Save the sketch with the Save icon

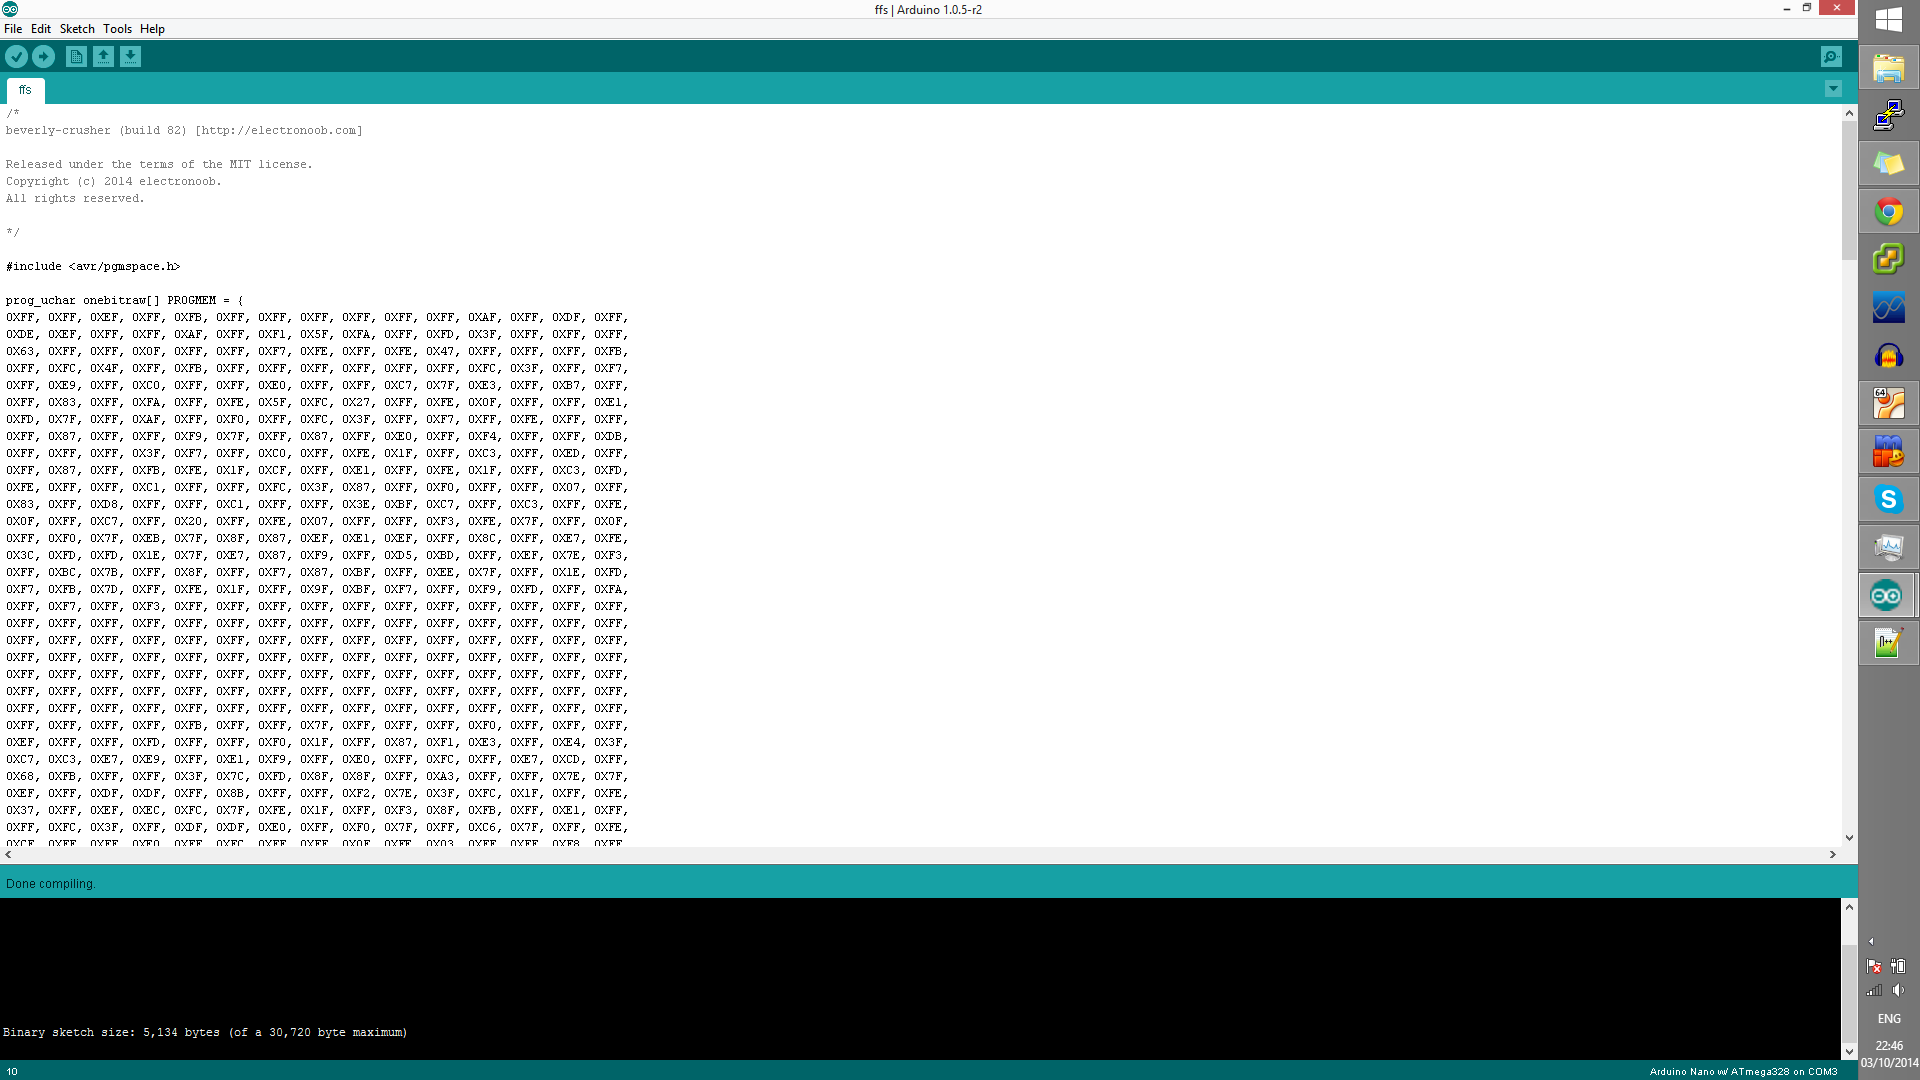pos(131,57)
